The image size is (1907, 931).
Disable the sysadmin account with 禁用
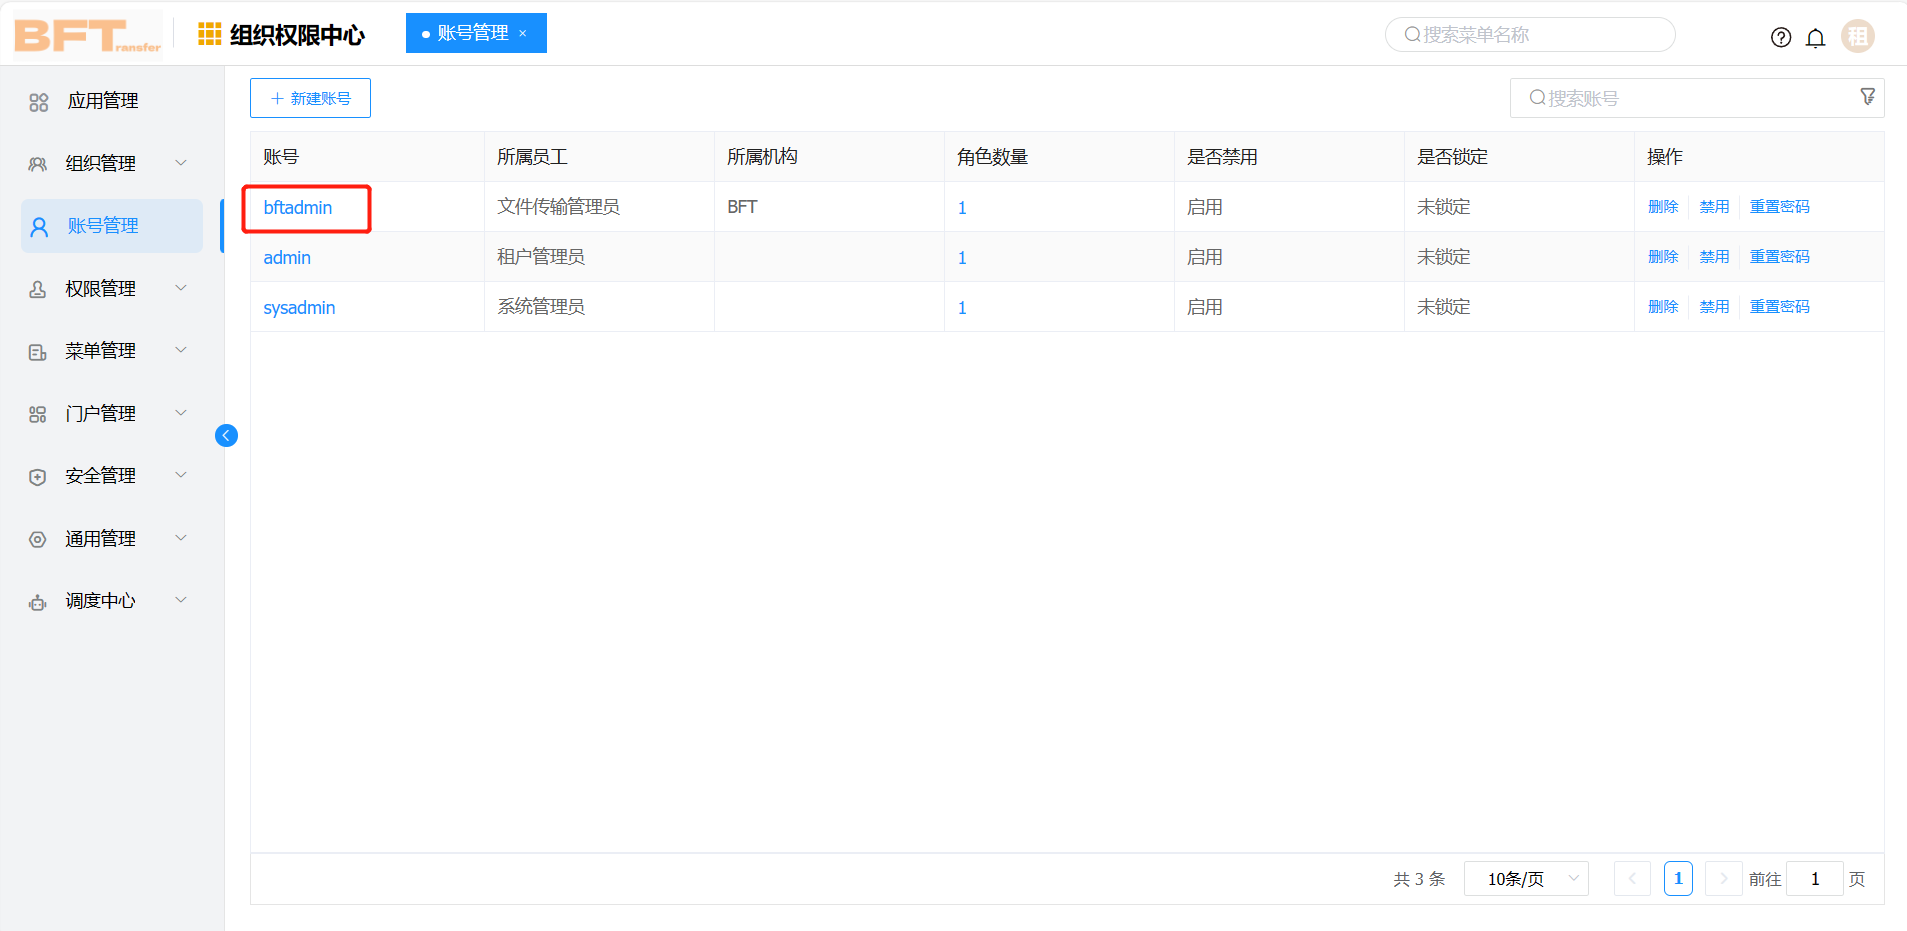click(1713, 306)
